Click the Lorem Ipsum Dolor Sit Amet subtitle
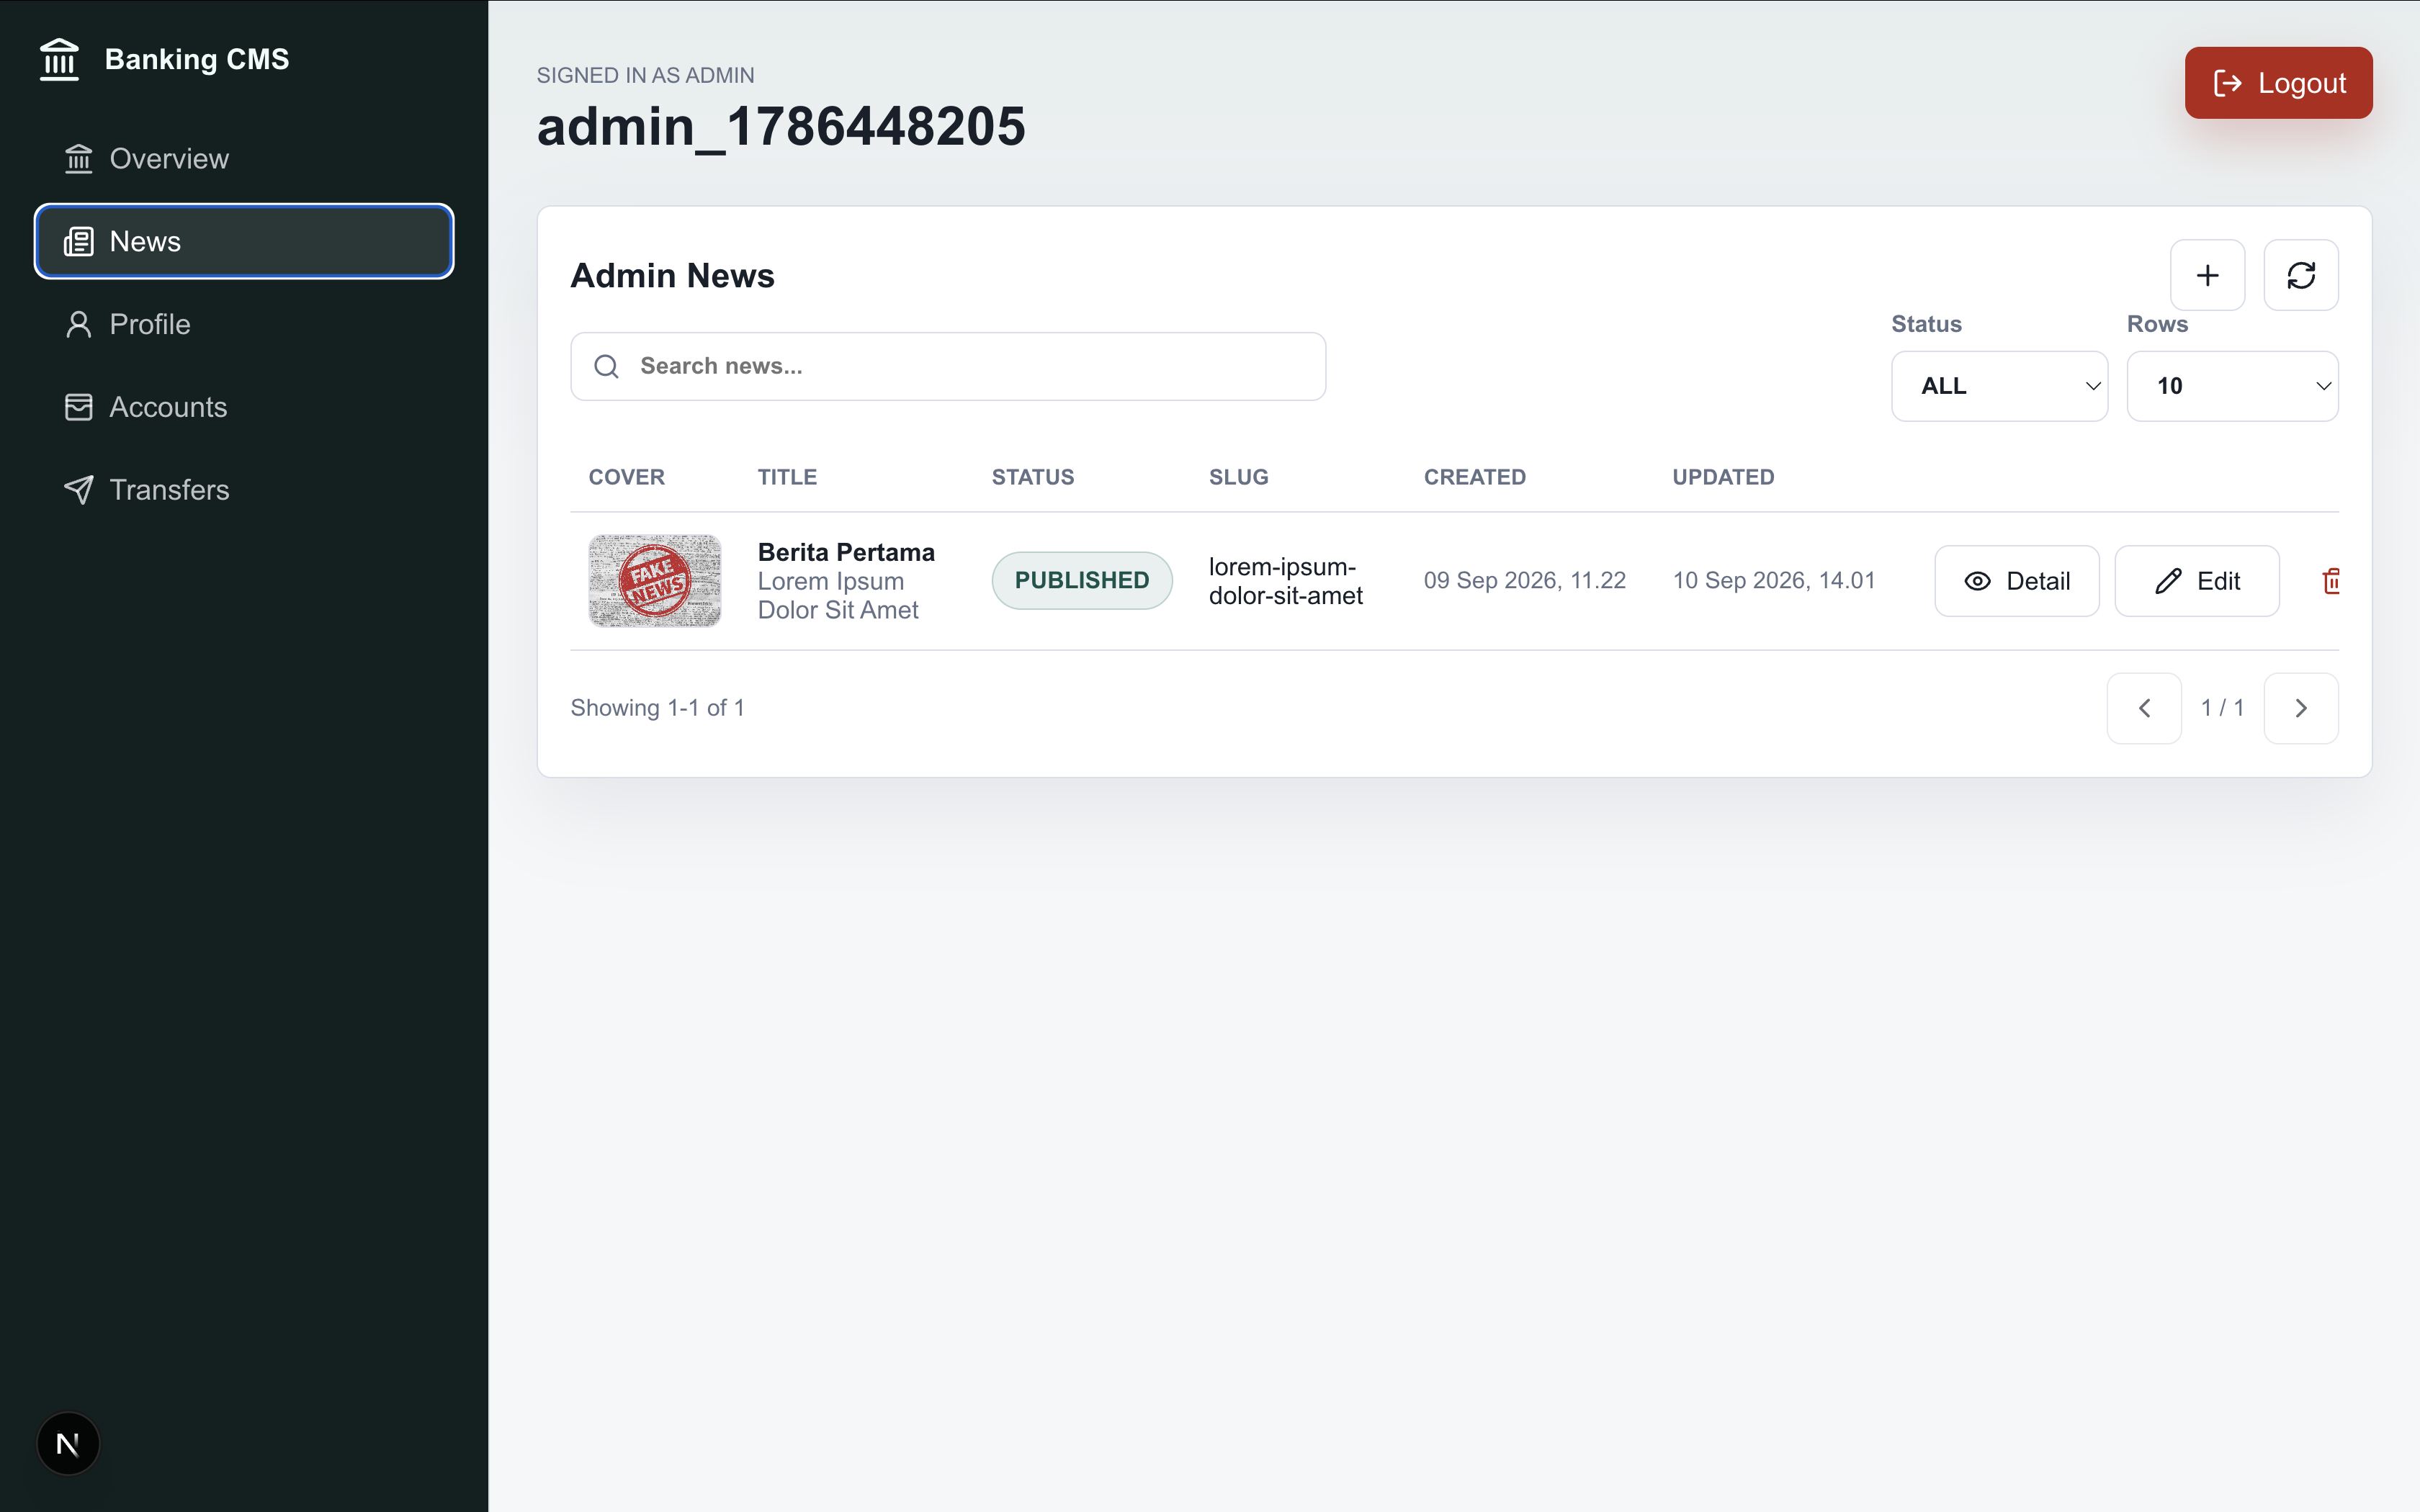This screenshot has height=1512, width=2420. (x=838, y=596)
